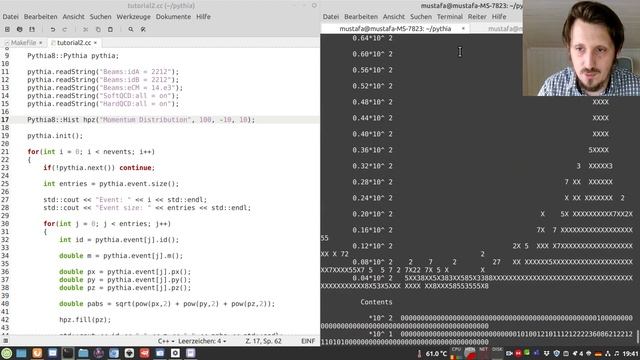Open the terminal's Suchen menu
Image resolution: width=640 pixels, height=360 pixels.
click(421, 17)
